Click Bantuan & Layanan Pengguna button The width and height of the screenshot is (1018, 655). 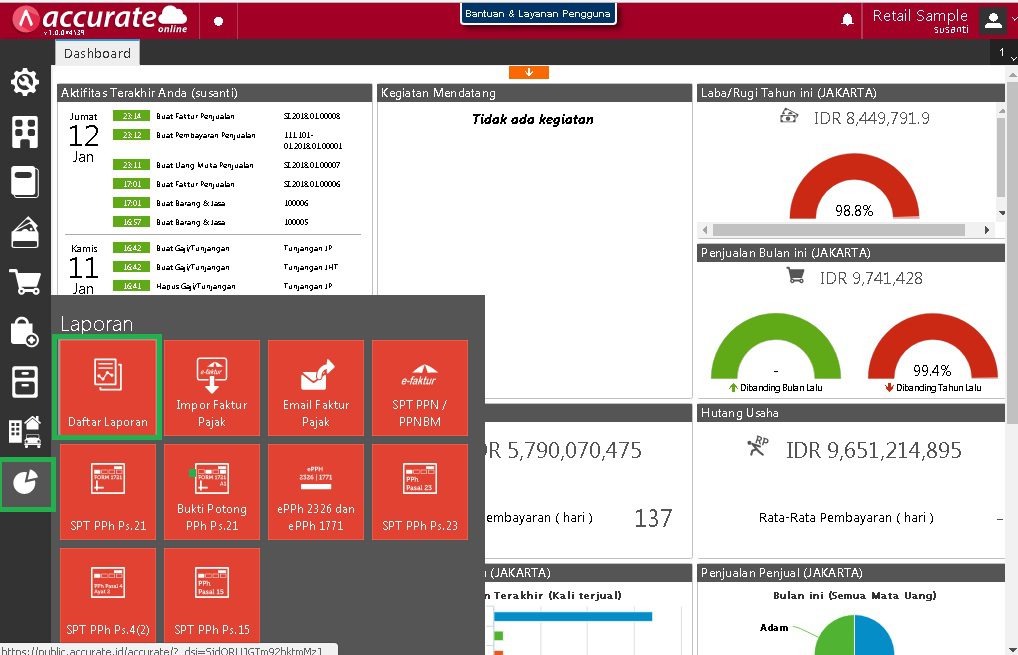[538, 14]
